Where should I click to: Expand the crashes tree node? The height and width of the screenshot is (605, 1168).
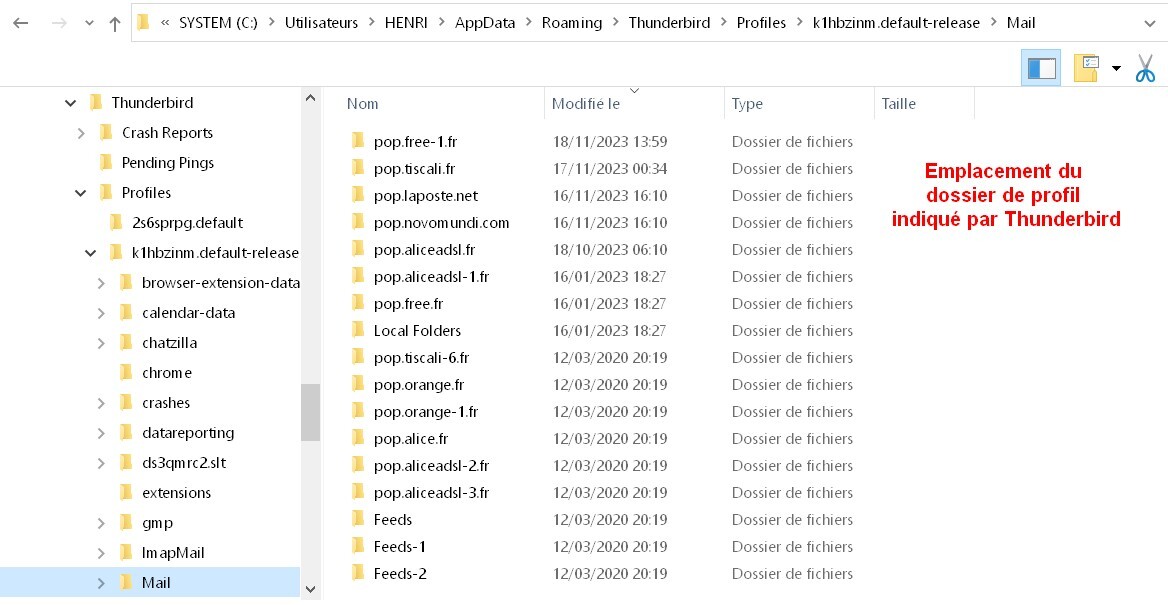tap(101, 403)
